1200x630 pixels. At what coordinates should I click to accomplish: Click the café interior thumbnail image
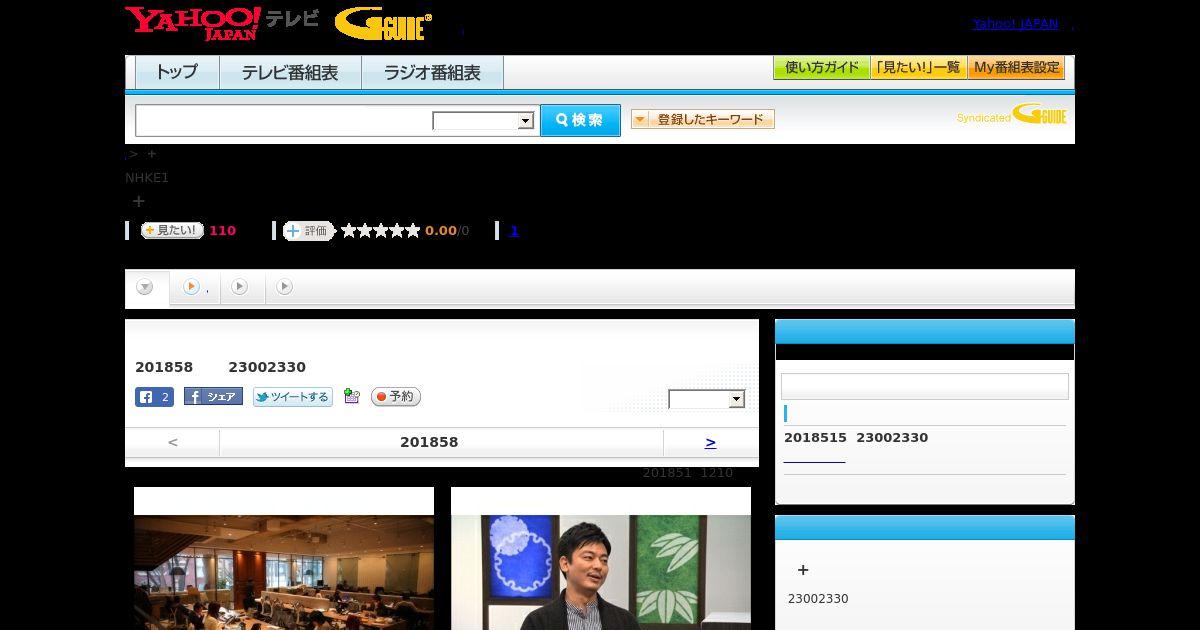(x=284, y=572)
